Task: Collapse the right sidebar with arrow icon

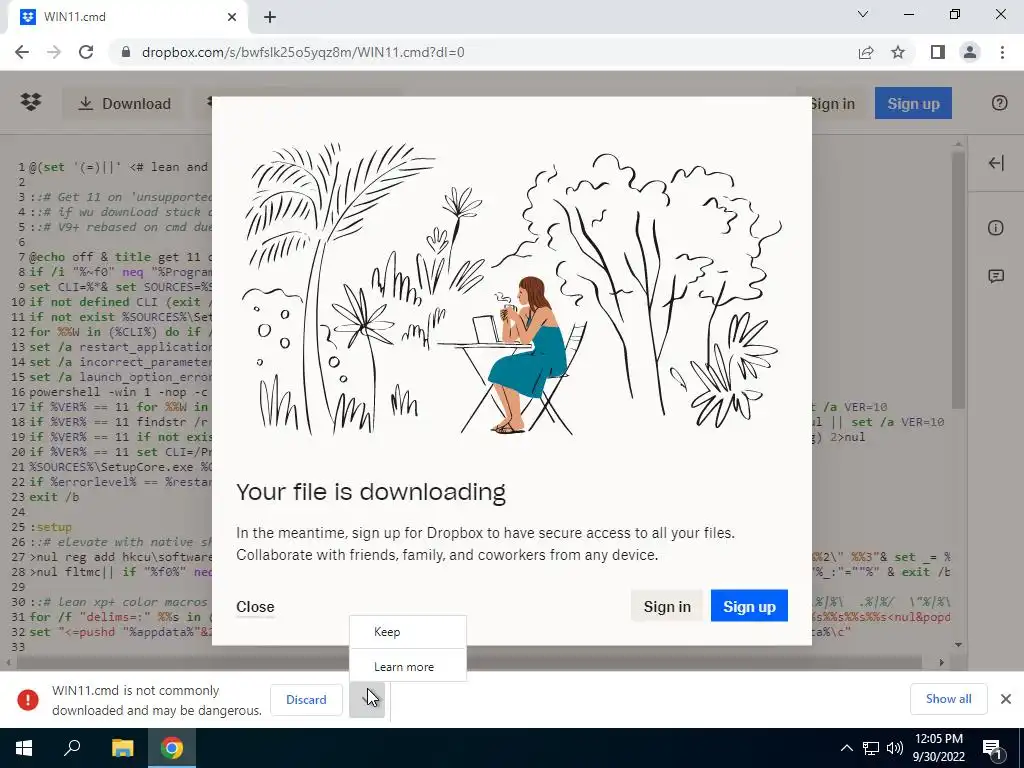Action: 996,163
